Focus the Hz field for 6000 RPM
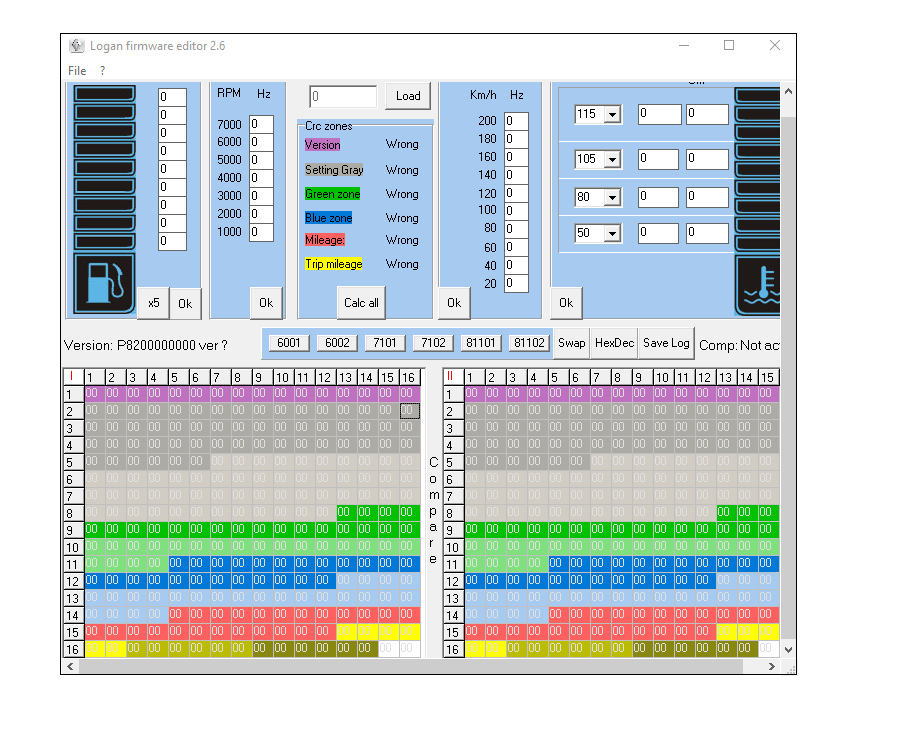Screen dimensions: 900x734 point(261,142)
